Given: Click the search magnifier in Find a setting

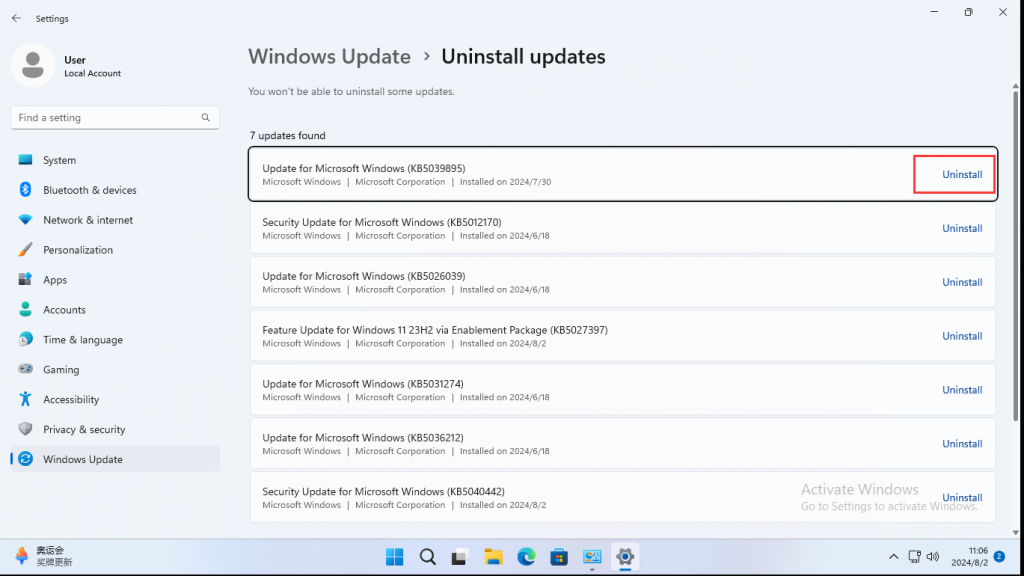Looking at the screenshot, I should pos(206,118).
